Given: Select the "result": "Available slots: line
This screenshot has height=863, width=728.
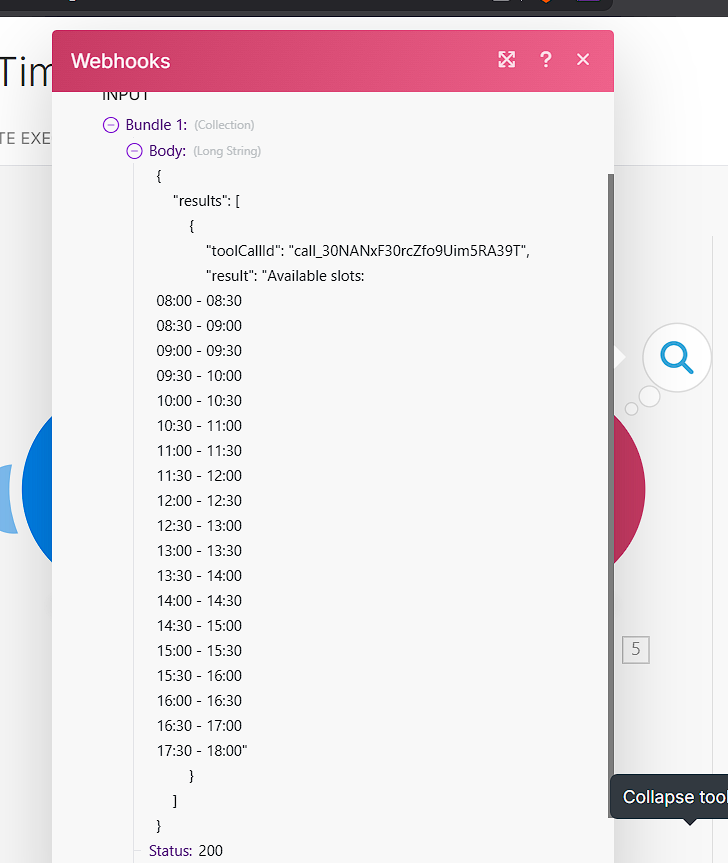Looking at the screenshot, I should click(285, 276).
